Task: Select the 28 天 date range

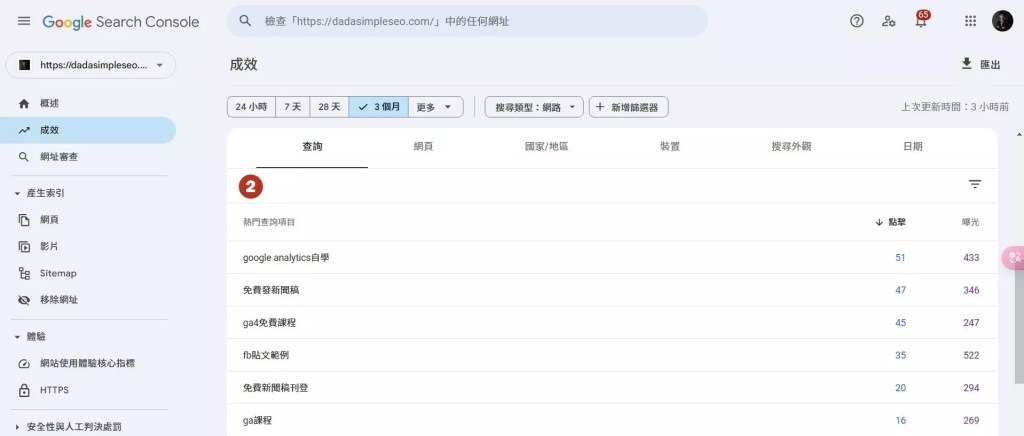Action: (329, 107)
